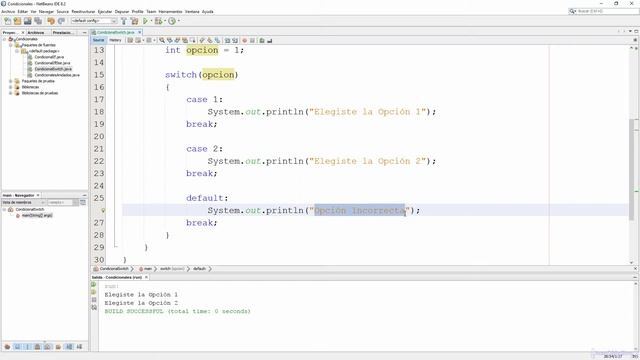The height and width of the screenshot is (360, 640).
Task: Click the last filter icon in Navigator bottom bar
Action: tap(79, 347)
